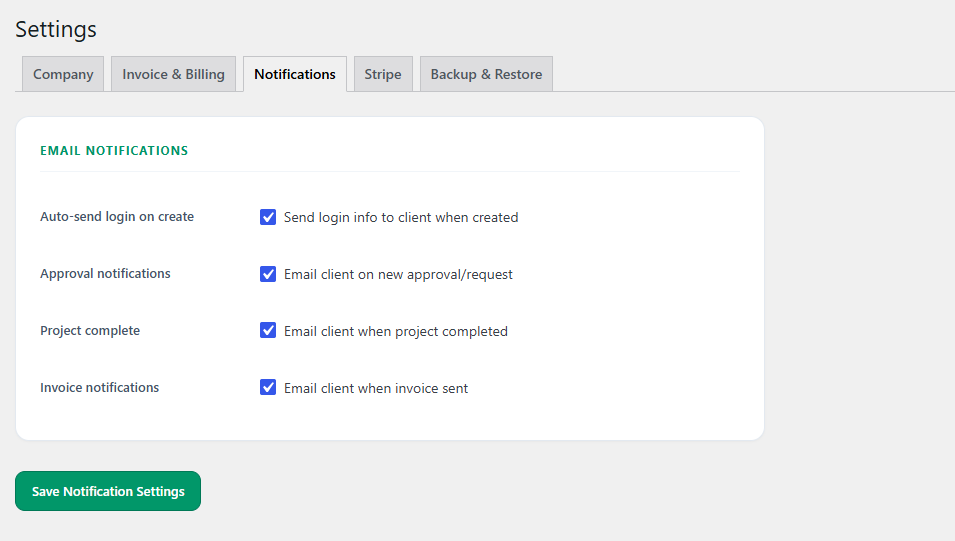
Task: Click the Settings page title
Action: 56,29
